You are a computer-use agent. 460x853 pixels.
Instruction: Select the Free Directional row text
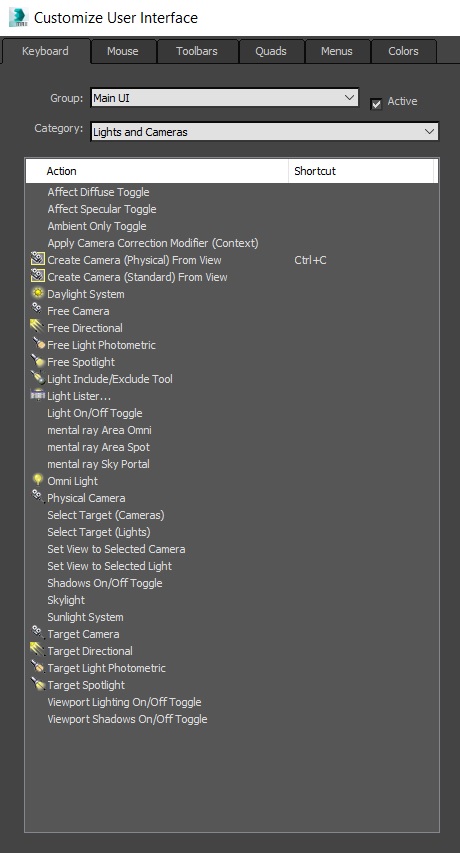[85, 328]
